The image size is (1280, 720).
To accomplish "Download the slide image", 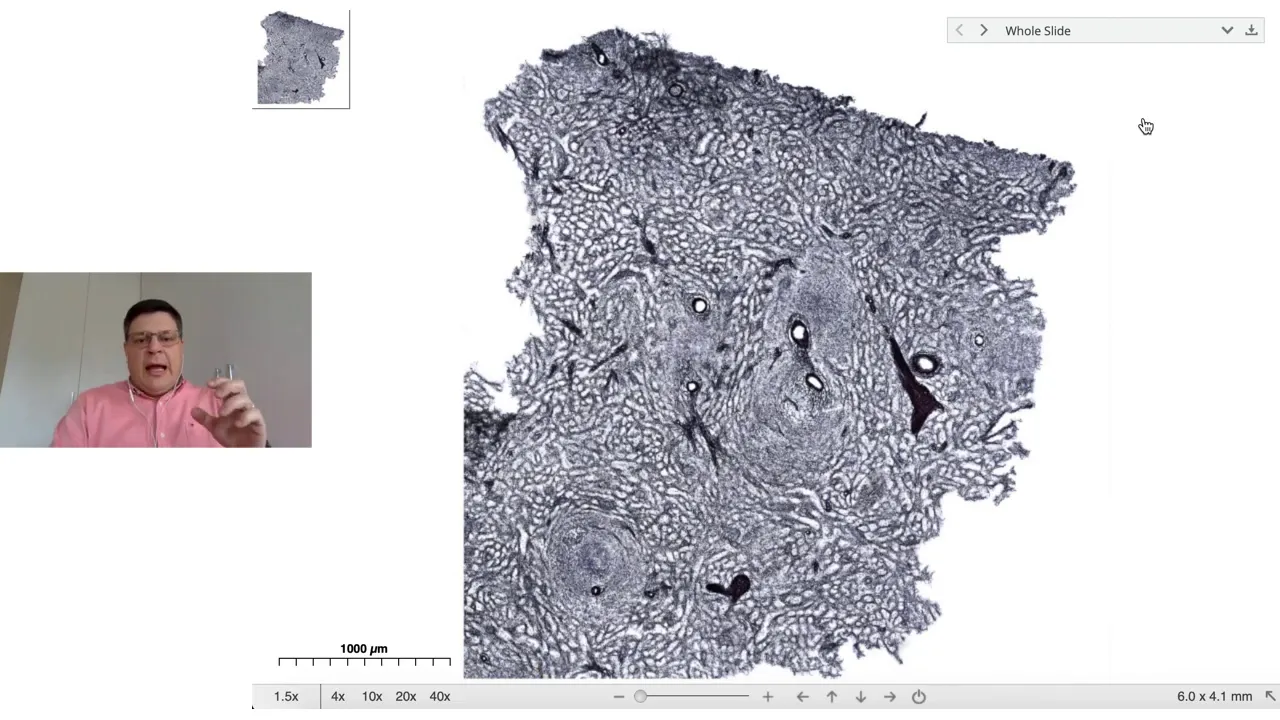I will tap(1251, 31).
